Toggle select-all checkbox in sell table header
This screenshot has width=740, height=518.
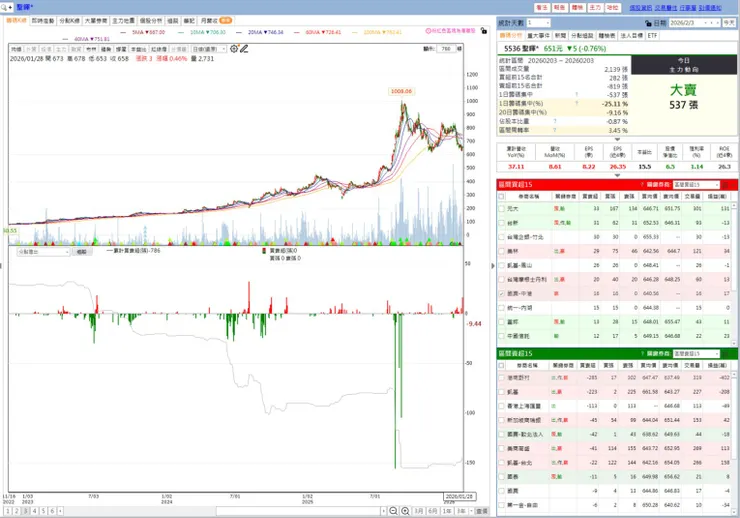click(x=501, y=365)
